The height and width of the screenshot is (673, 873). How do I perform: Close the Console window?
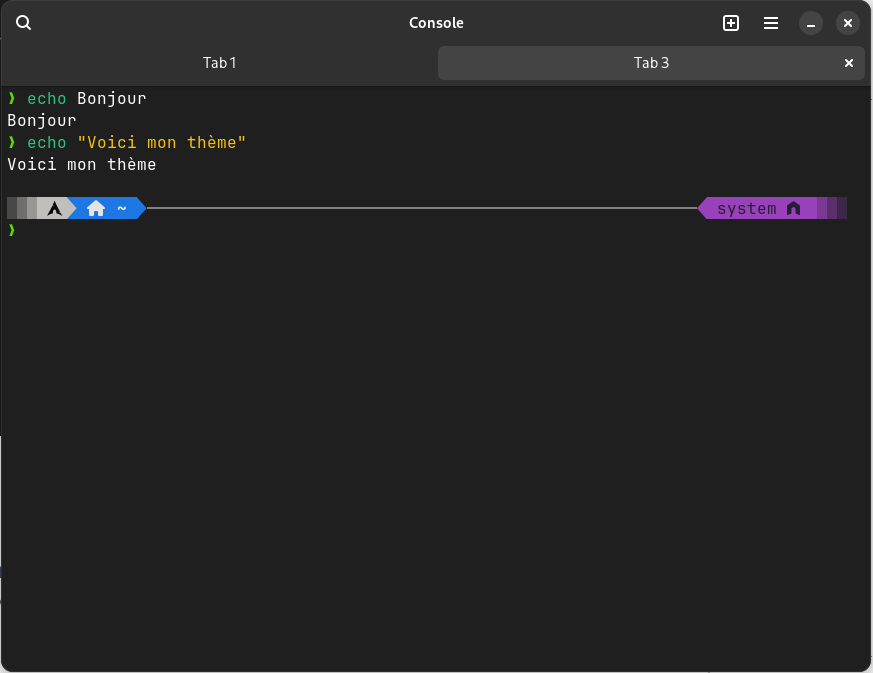(847, 23)
